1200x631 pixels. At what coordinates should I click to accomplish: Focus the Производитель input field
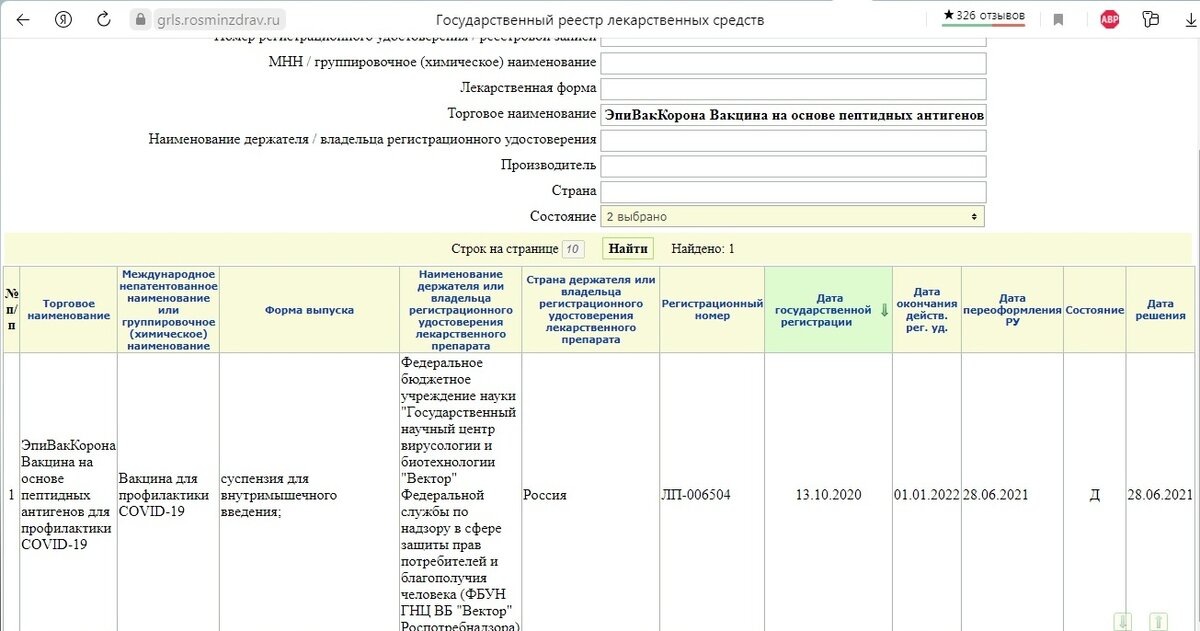coord(793,166)
